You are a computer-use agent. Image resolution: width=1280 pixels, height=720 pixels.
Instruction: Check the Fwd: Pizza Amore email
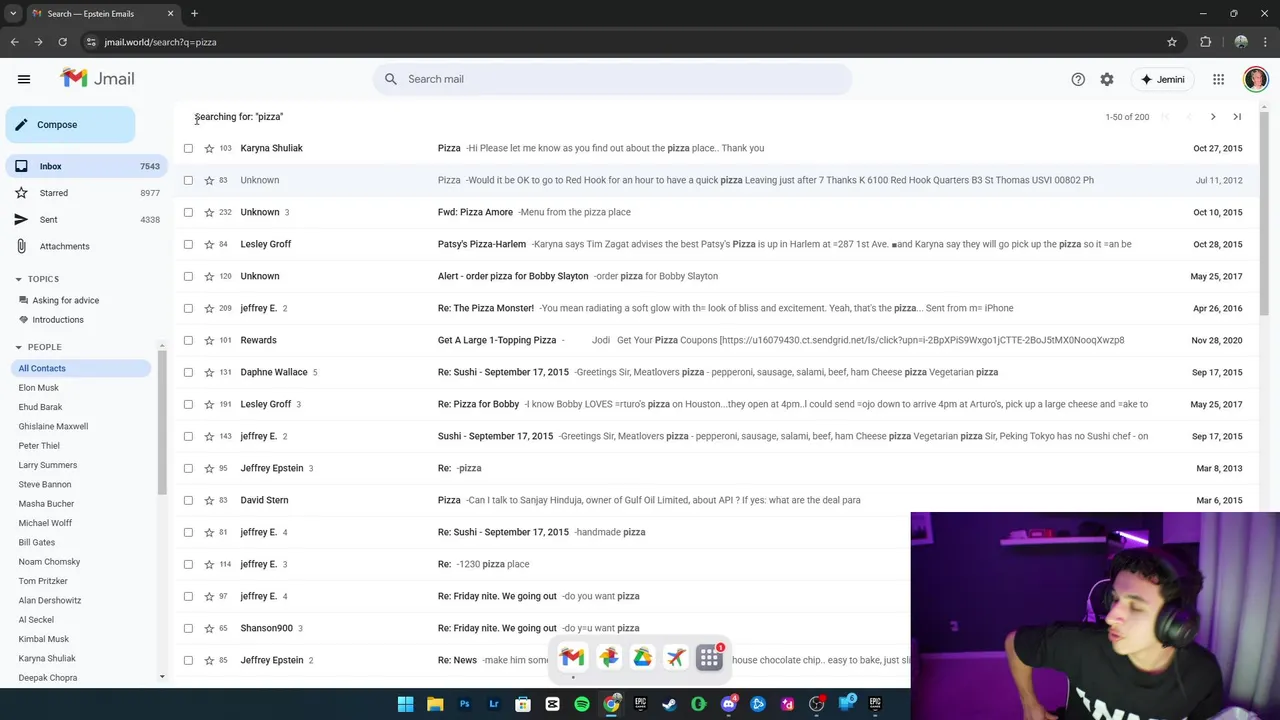(188, 212)
